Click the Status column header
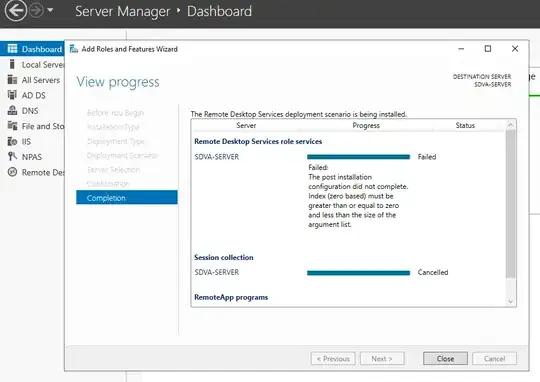Screen dimensions: 540x382 (465, 125)
